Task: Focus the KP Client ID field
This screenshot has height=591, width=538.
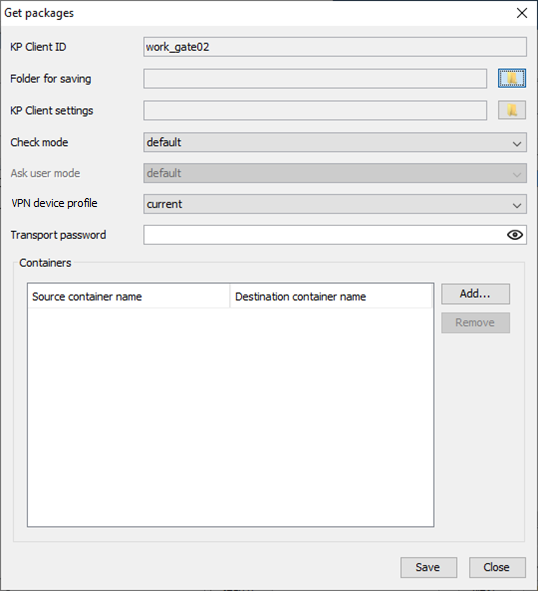Action: click(335, 47)
